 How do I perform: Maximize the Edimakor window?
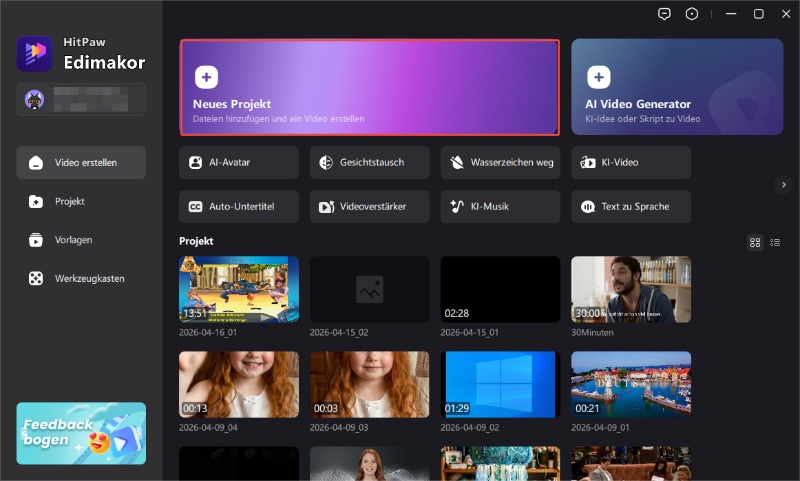pos(759,14)
